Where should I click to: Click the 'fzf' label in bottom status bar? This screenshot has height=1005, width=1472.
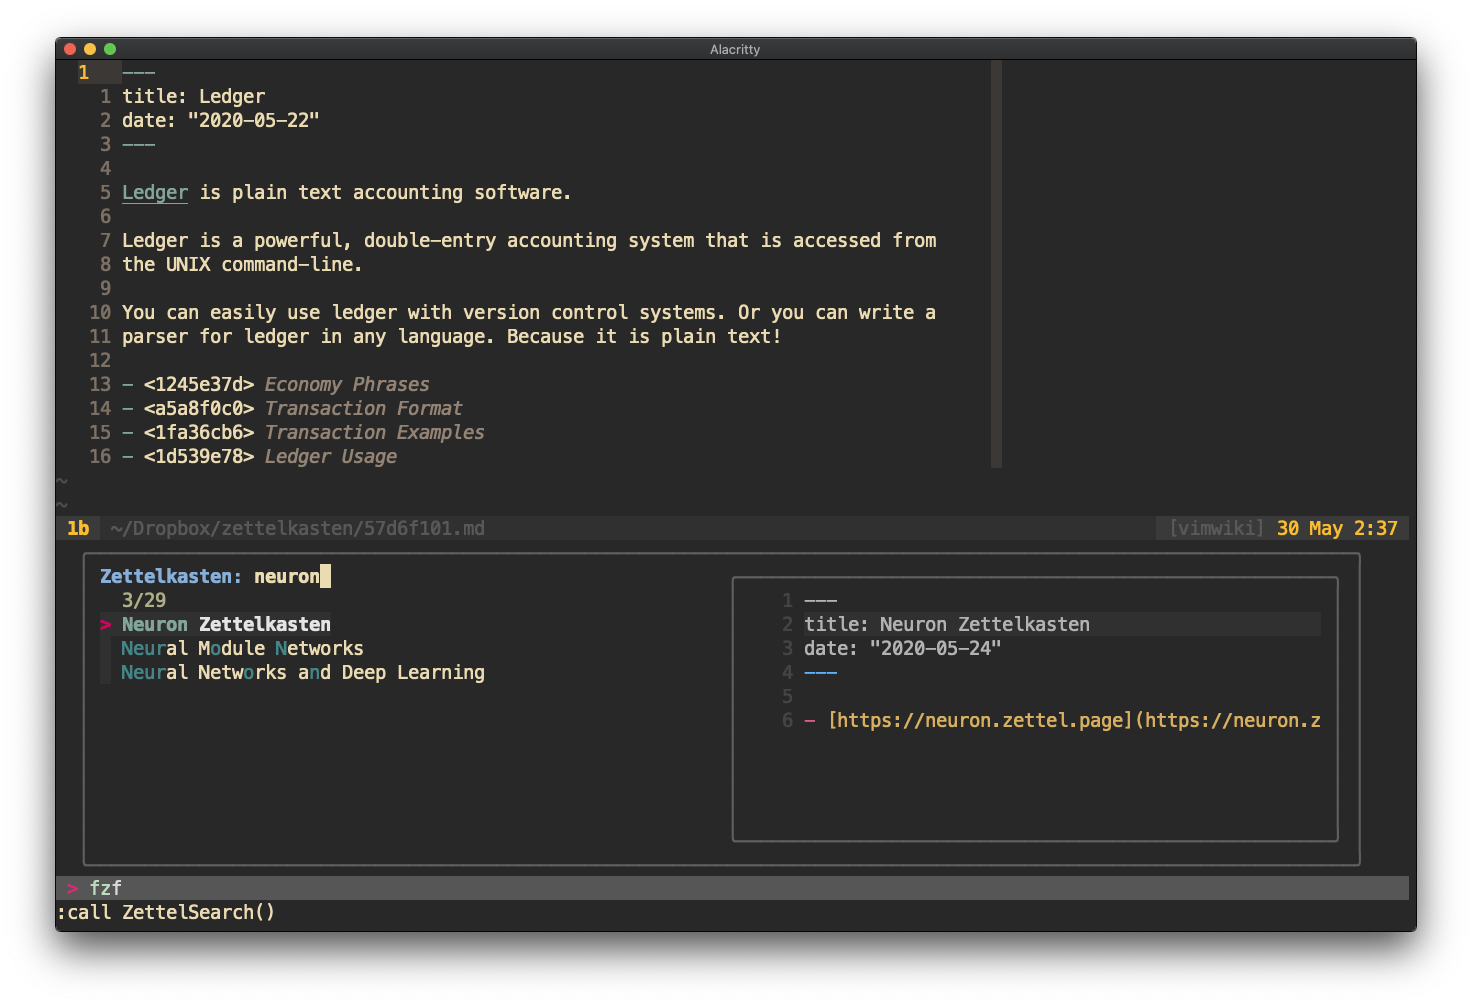[x=105, y=888]
